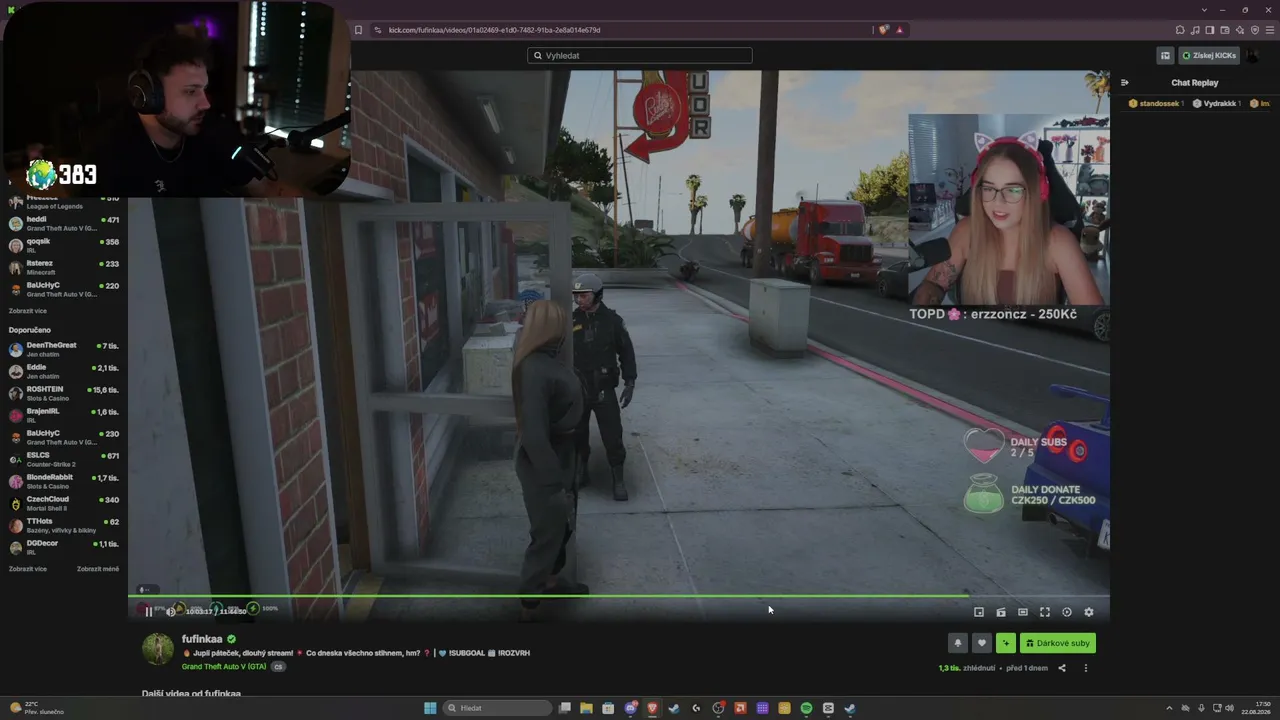Click the Windows taskbar search box
The height and width of the screenshot is (720, 1280).
tap(498, 708)
